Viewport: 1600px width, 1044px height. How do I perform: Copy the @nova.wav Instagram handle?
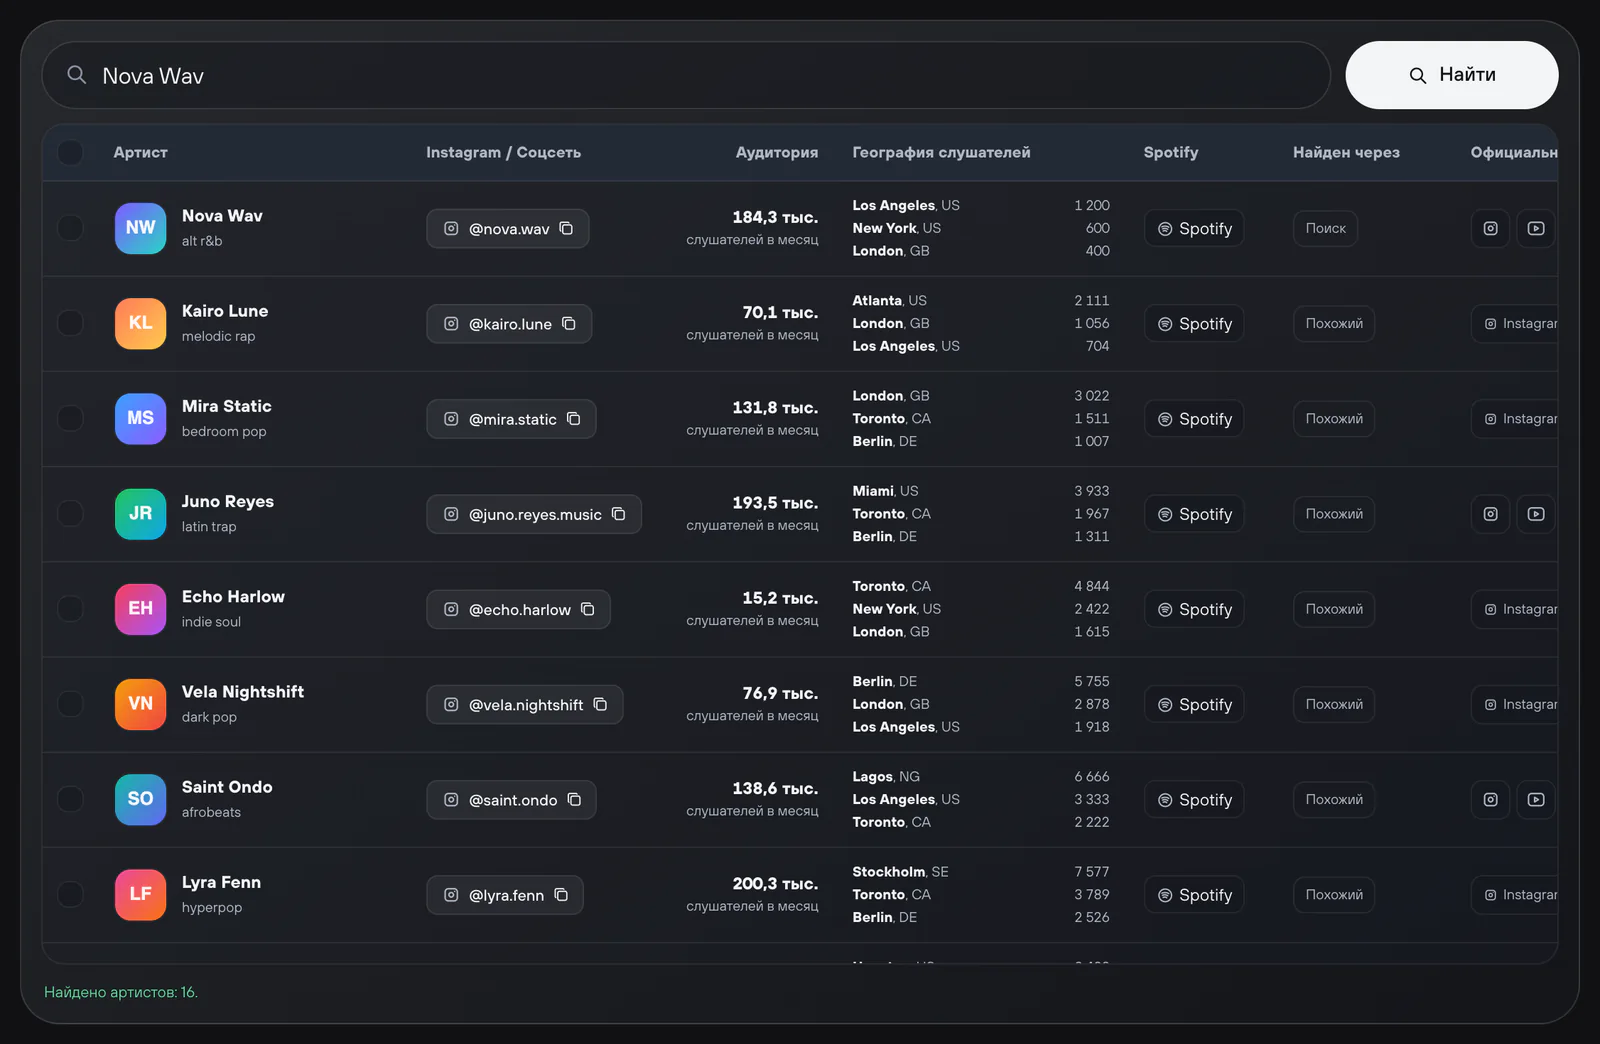(x=566, y=229)
